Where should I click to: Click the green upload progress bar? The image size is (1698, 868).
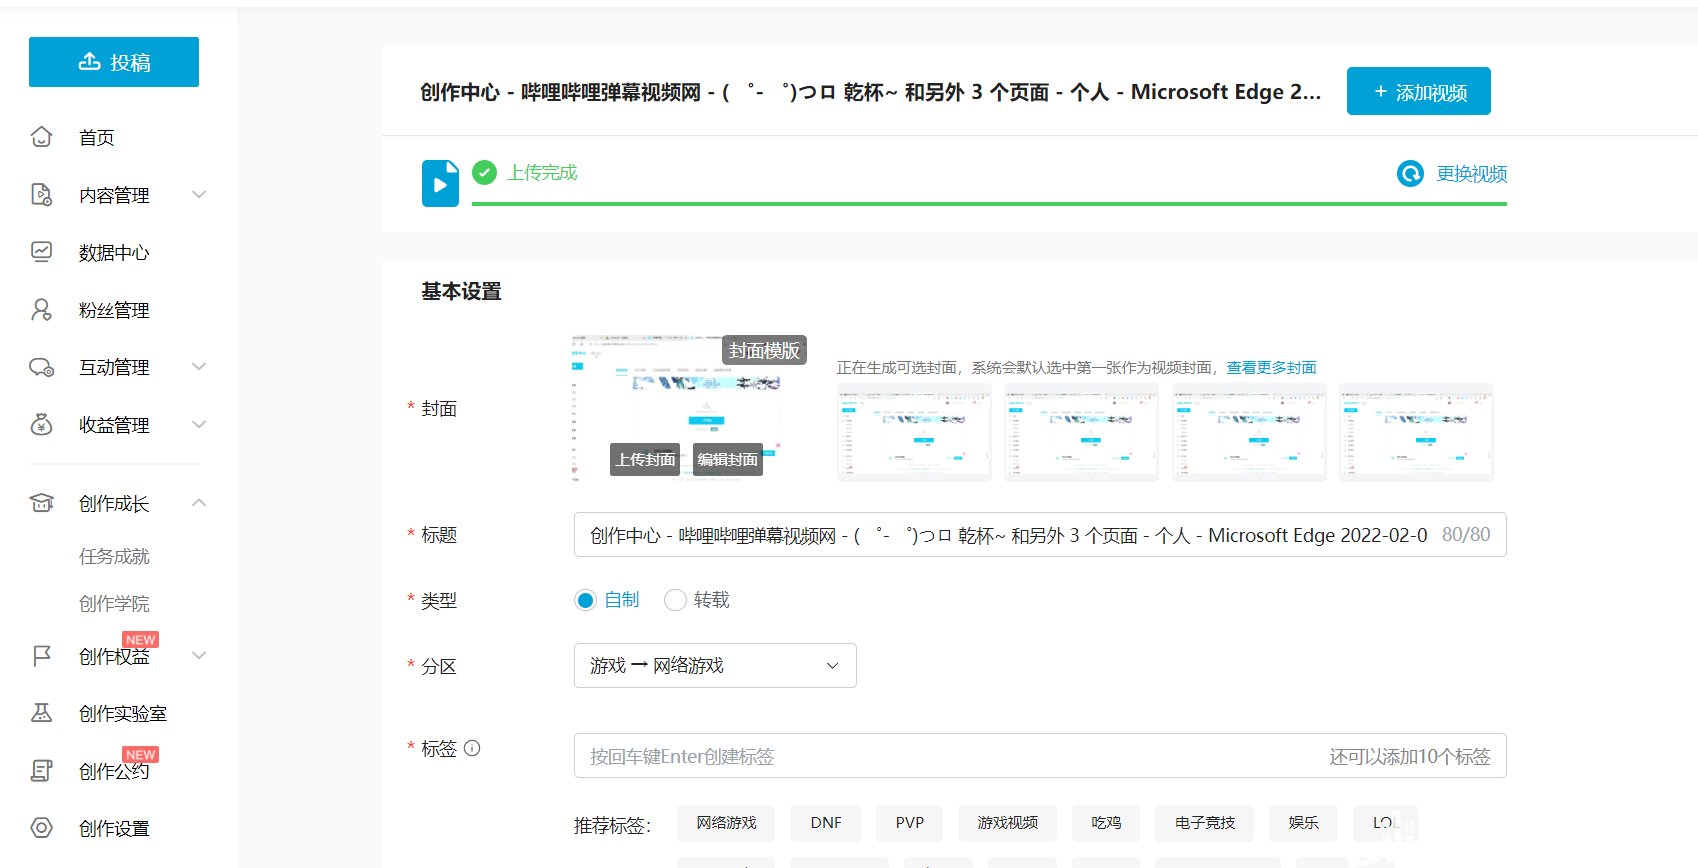[x=989, y=204]
